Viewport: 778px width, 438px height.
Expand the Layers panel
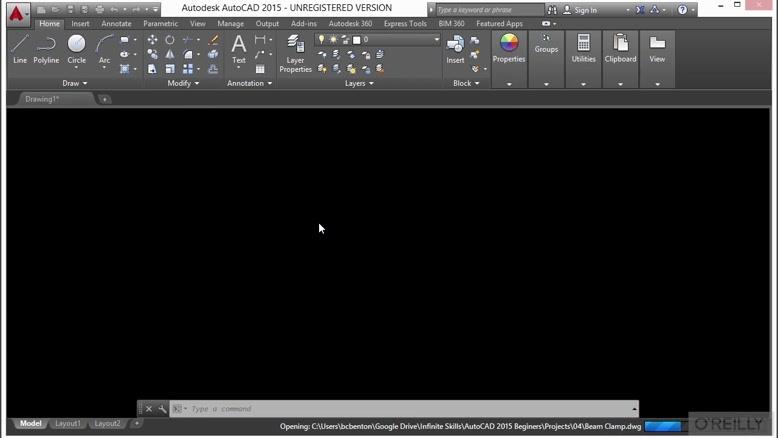(359, 83)
